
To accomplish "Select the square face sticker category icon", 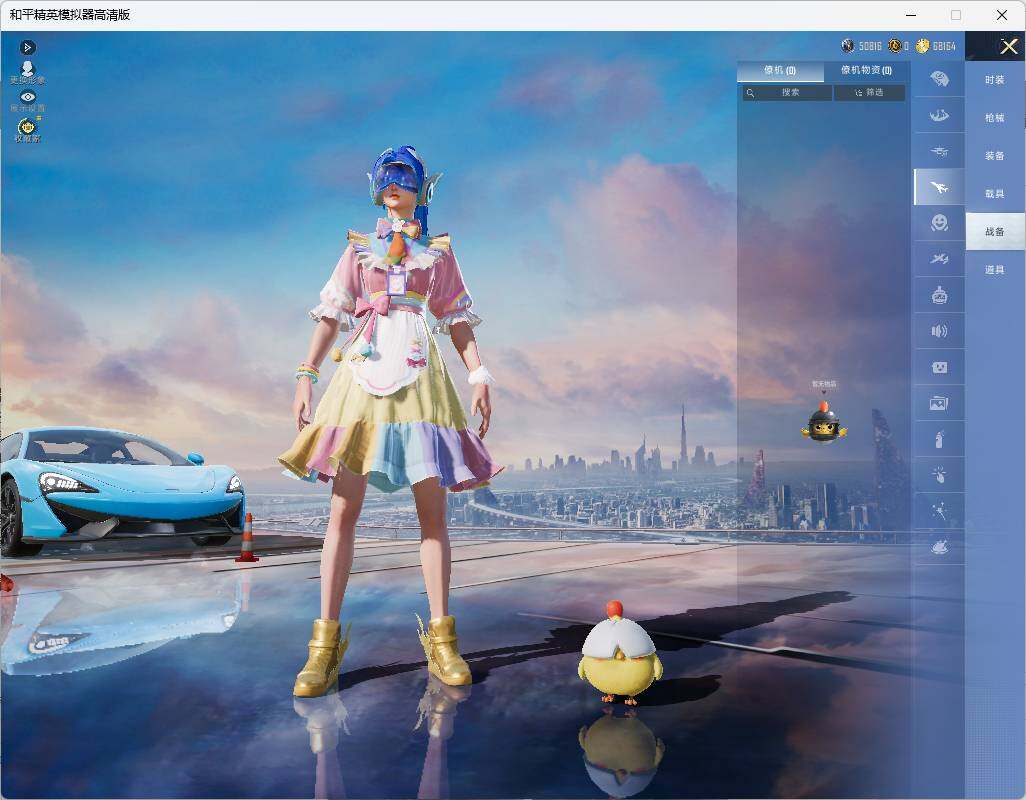I will [940, 368].
